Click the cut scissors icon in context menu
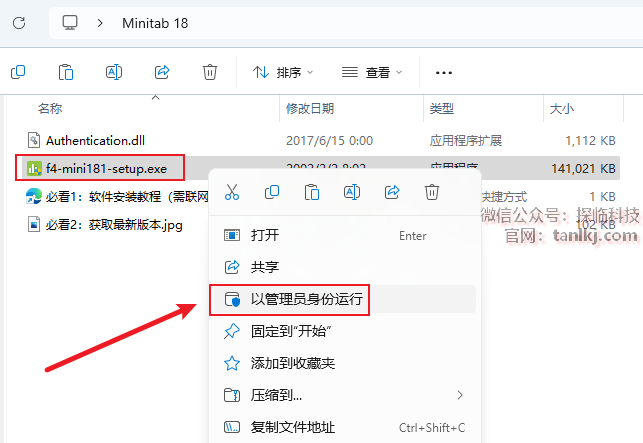This screenshot has width=643, height=443. pos(232,192)
